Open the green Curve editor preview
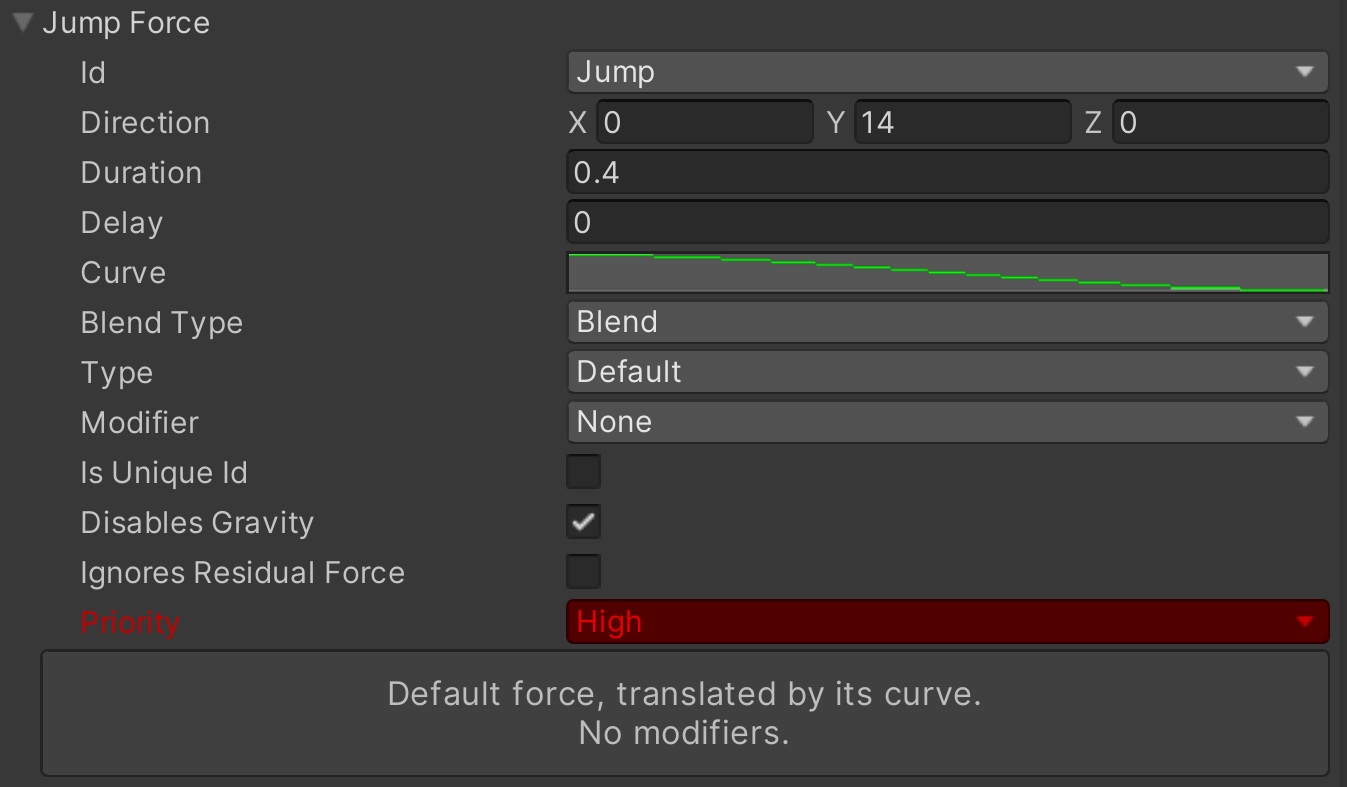Viewport: 1347px width, 787px height. point(946,272)
